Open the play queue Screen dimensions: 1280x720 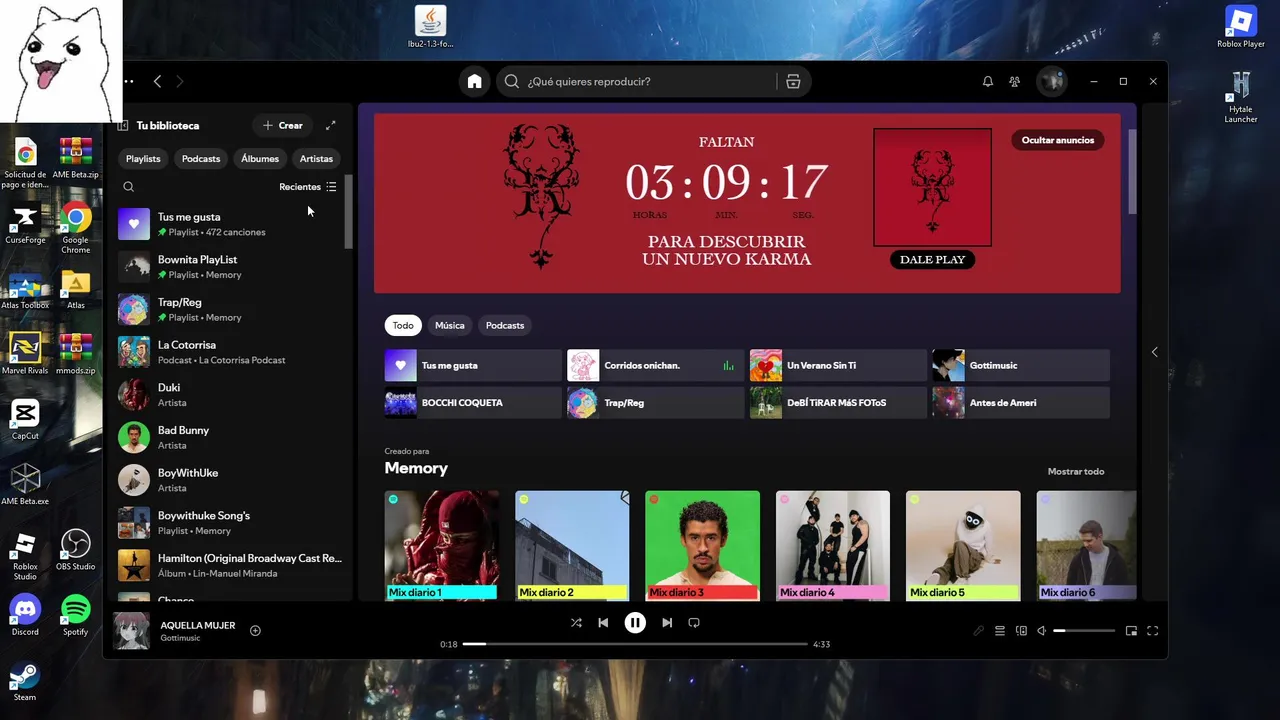pyautogui.click(x=1000, y=631)
